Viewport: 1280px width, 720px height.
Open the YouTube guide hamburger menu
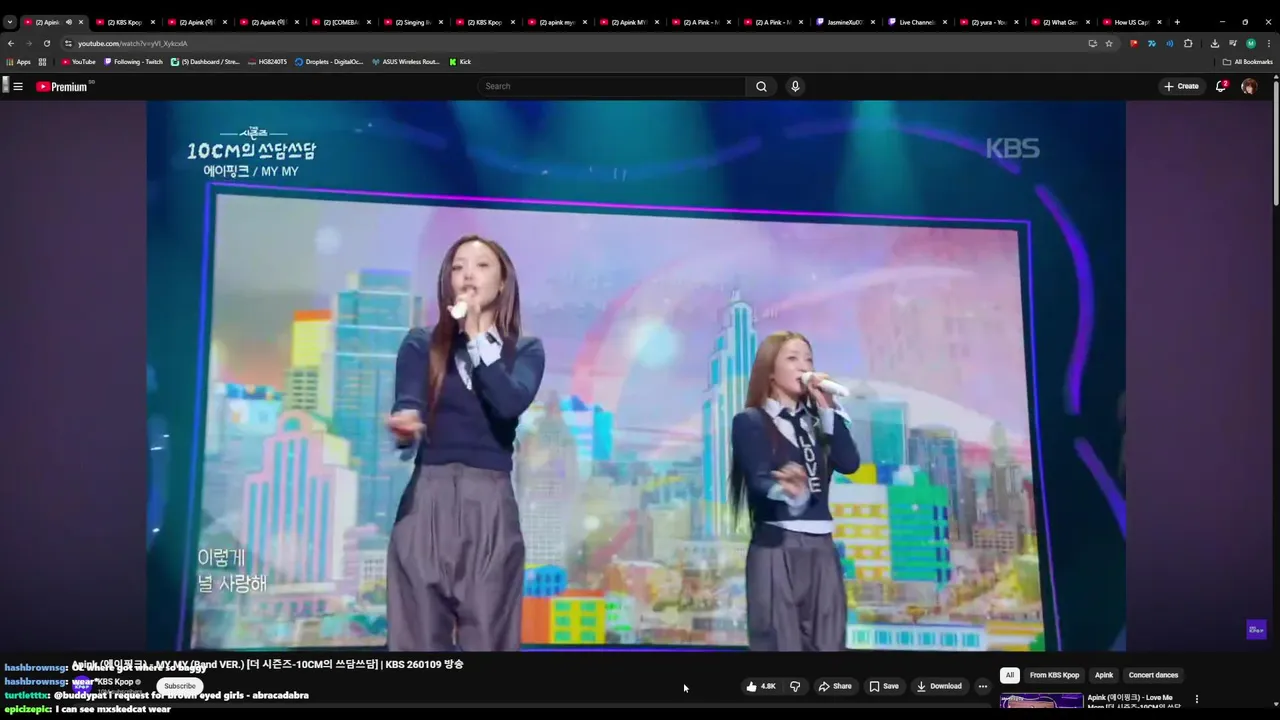point(17,86)
